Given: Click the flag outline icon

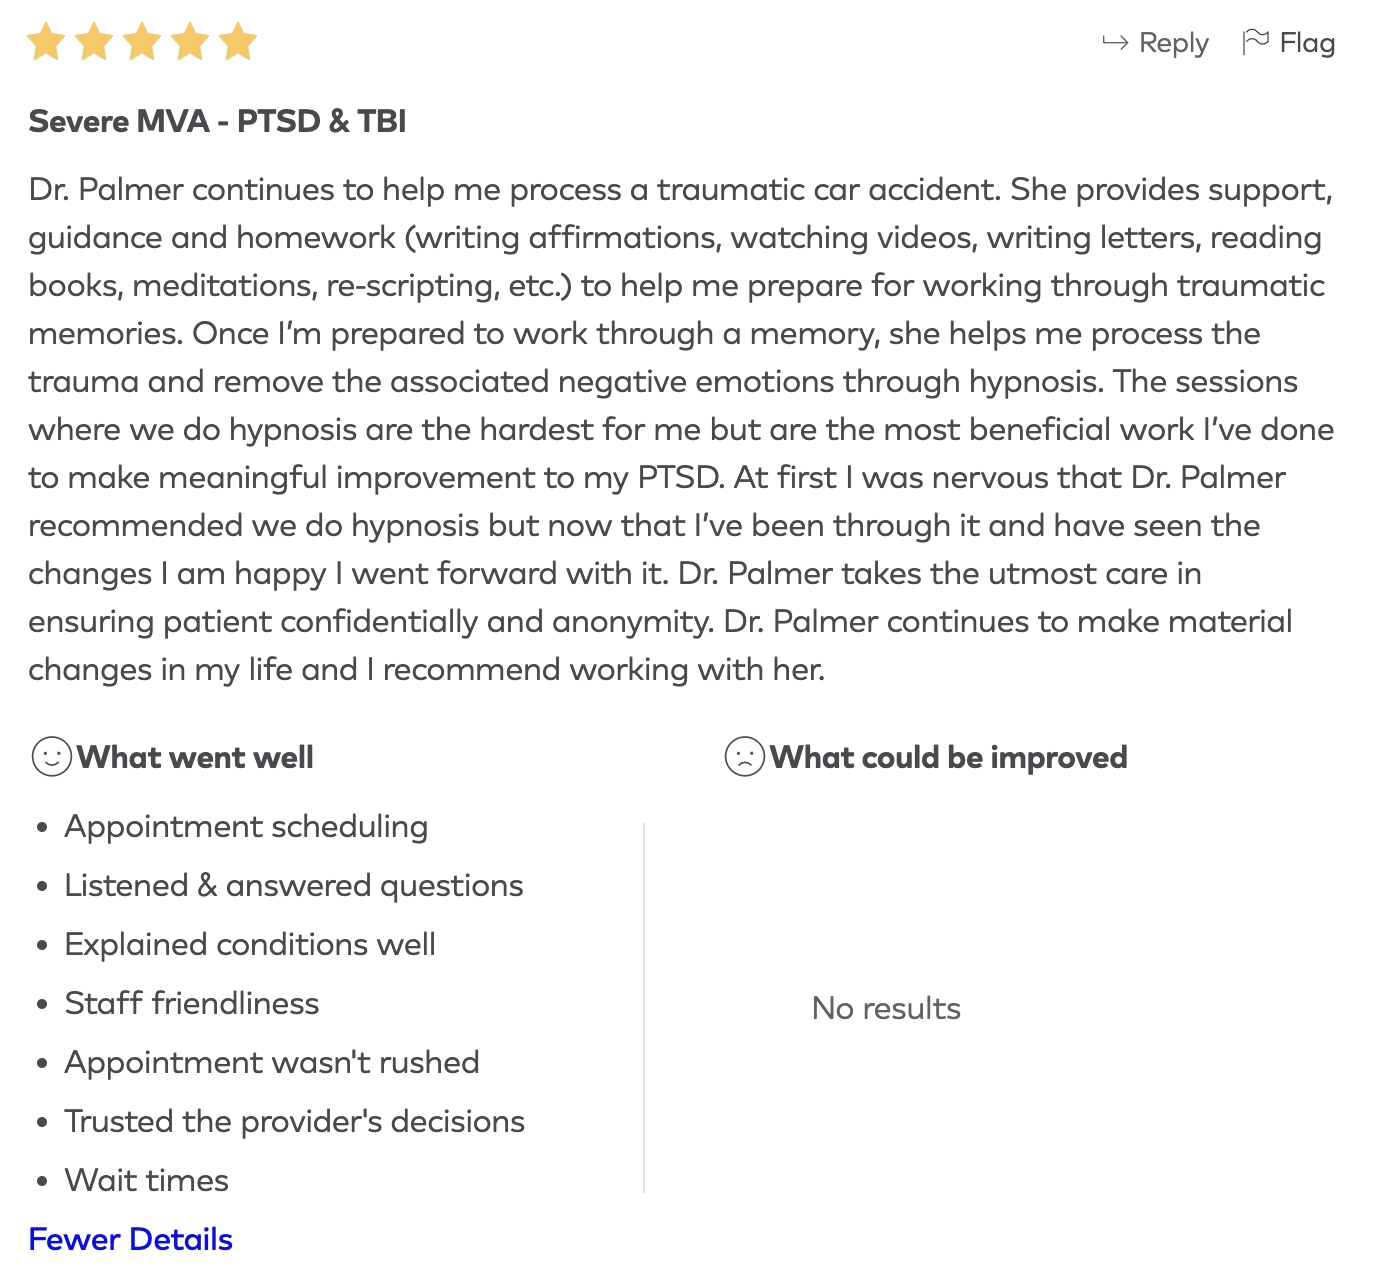Looking at the screenshot, I should point(1255,42).
